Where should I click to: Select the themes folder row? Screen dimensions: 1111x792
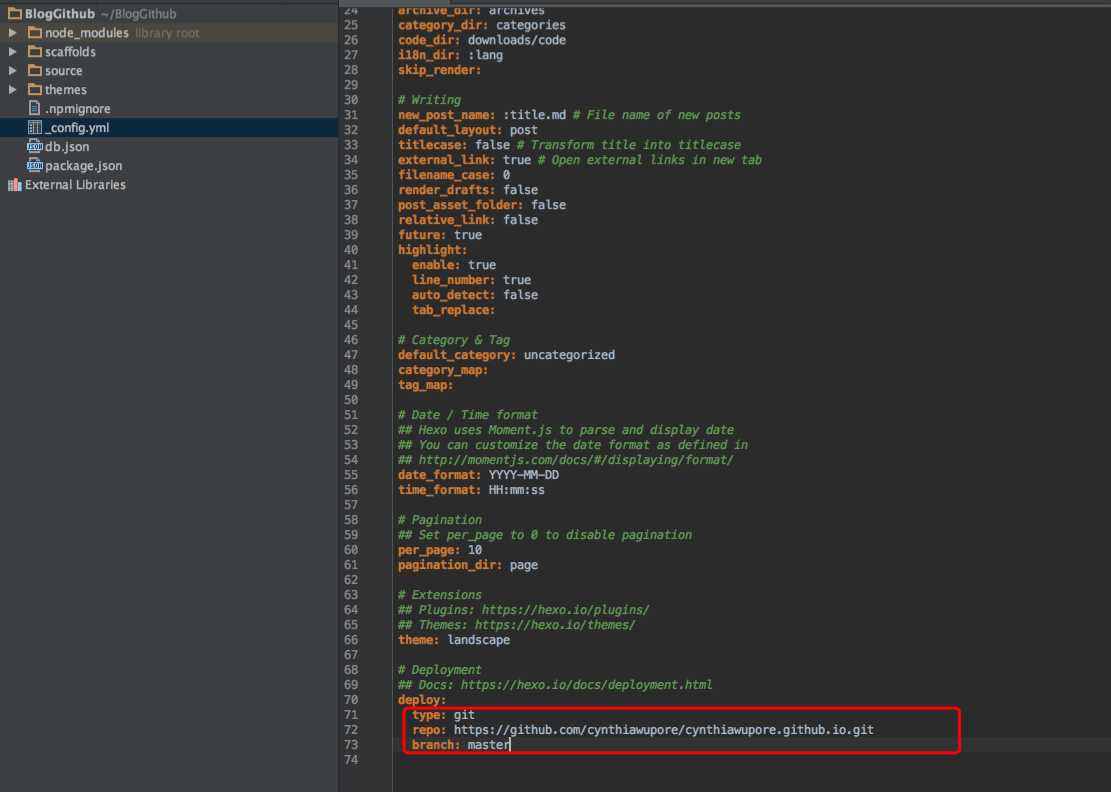click(x=169, y=90)
